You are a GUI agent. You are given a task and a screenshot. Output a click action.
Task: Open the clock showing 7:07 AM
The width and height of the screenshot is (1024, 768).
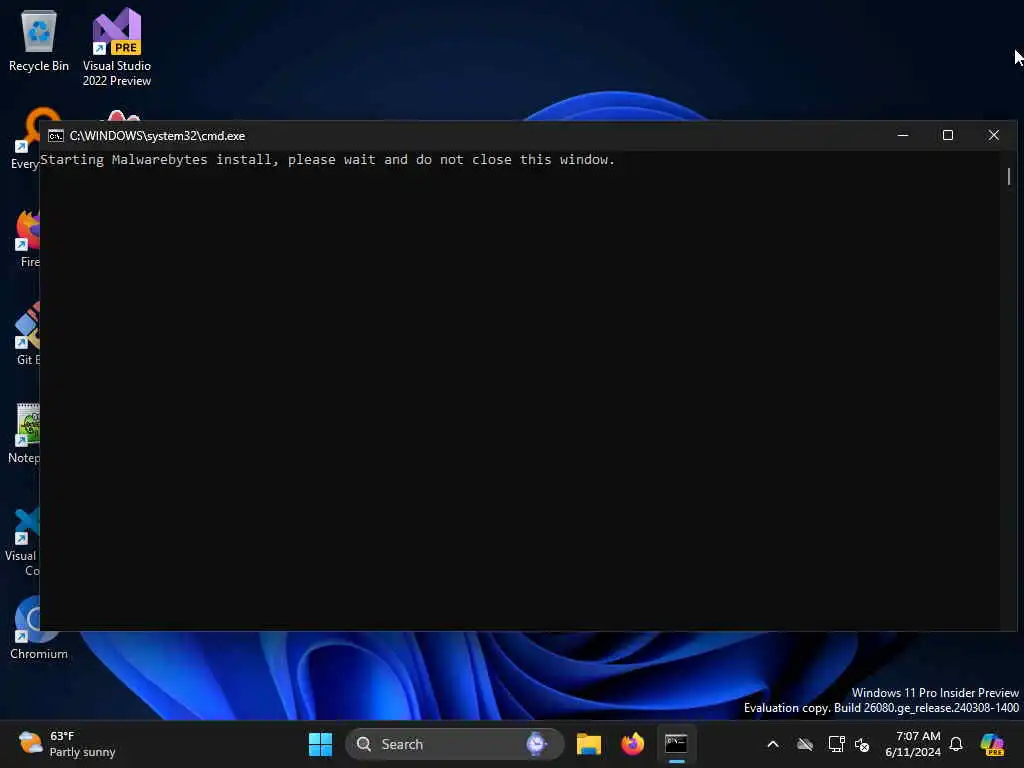[x=913, y=744]
